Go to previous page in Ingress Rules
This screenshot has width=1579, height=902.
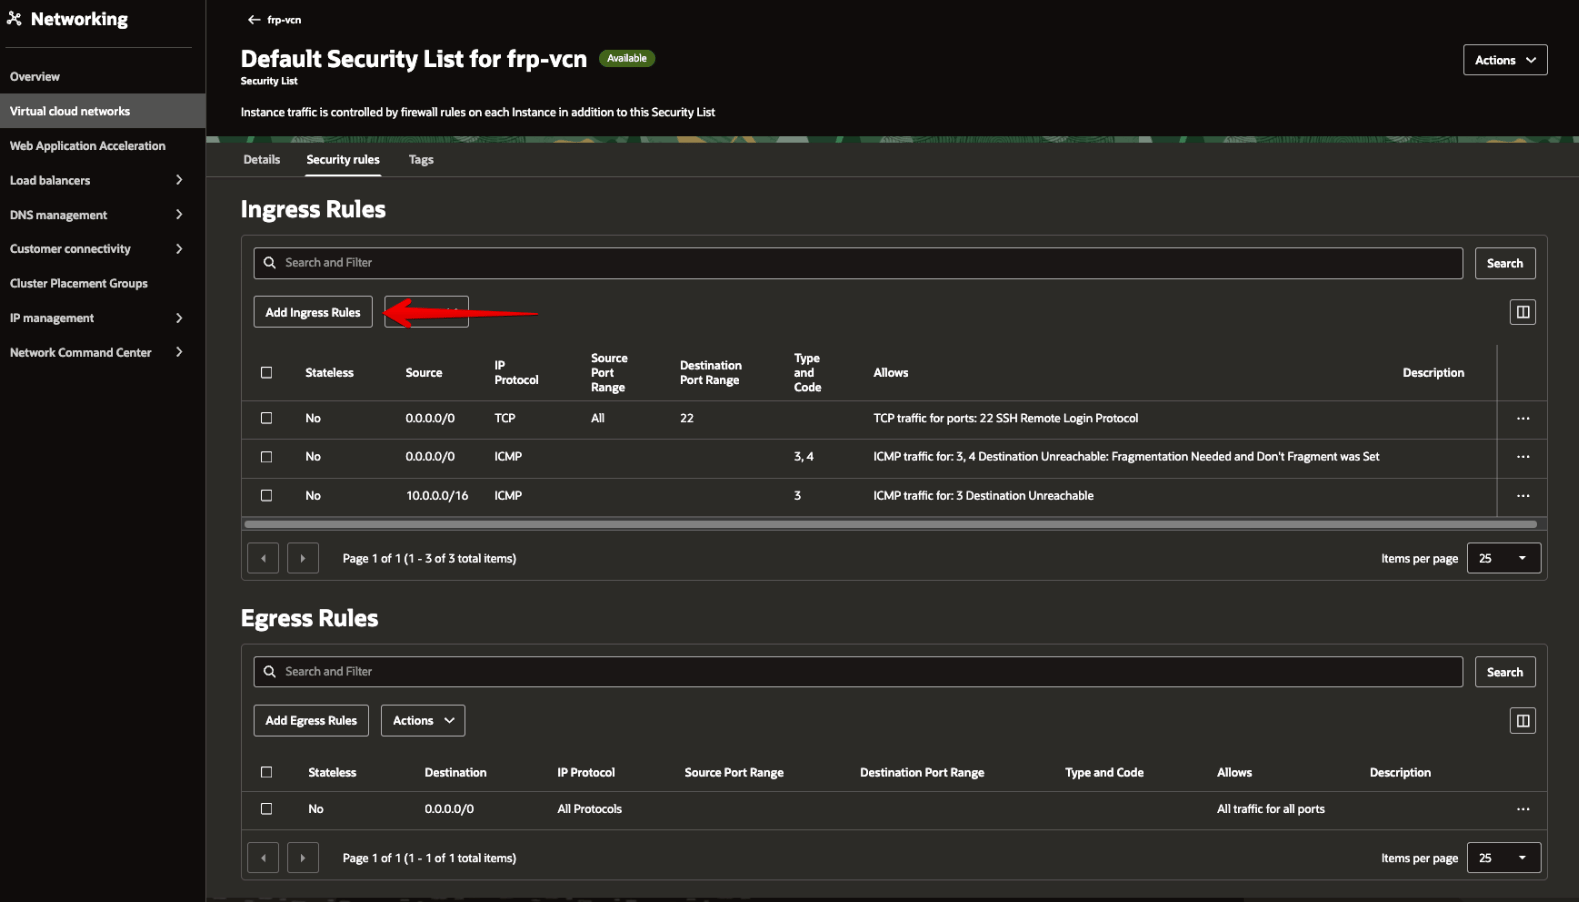coord(263,558)
